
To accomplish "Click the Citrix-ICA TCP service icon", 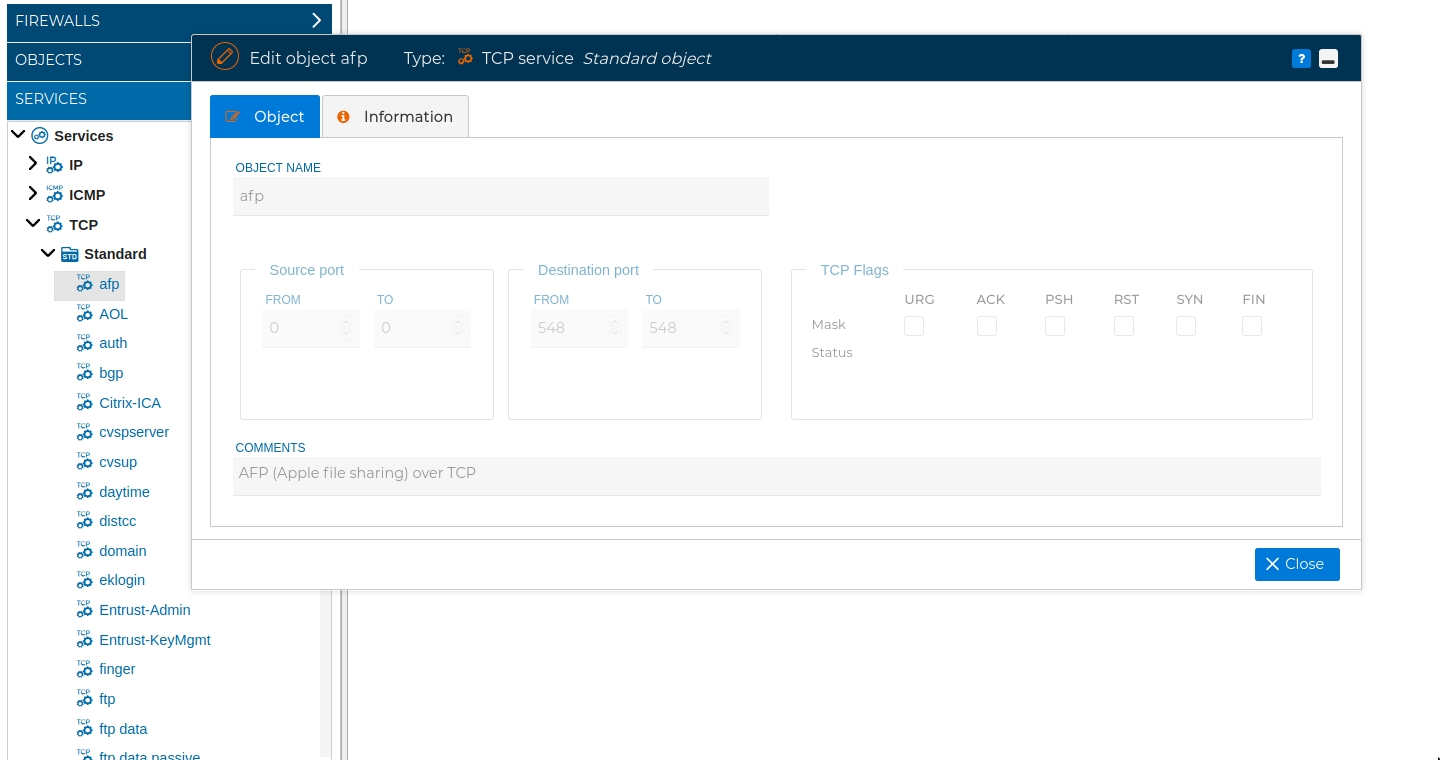I will pos(85,402).
